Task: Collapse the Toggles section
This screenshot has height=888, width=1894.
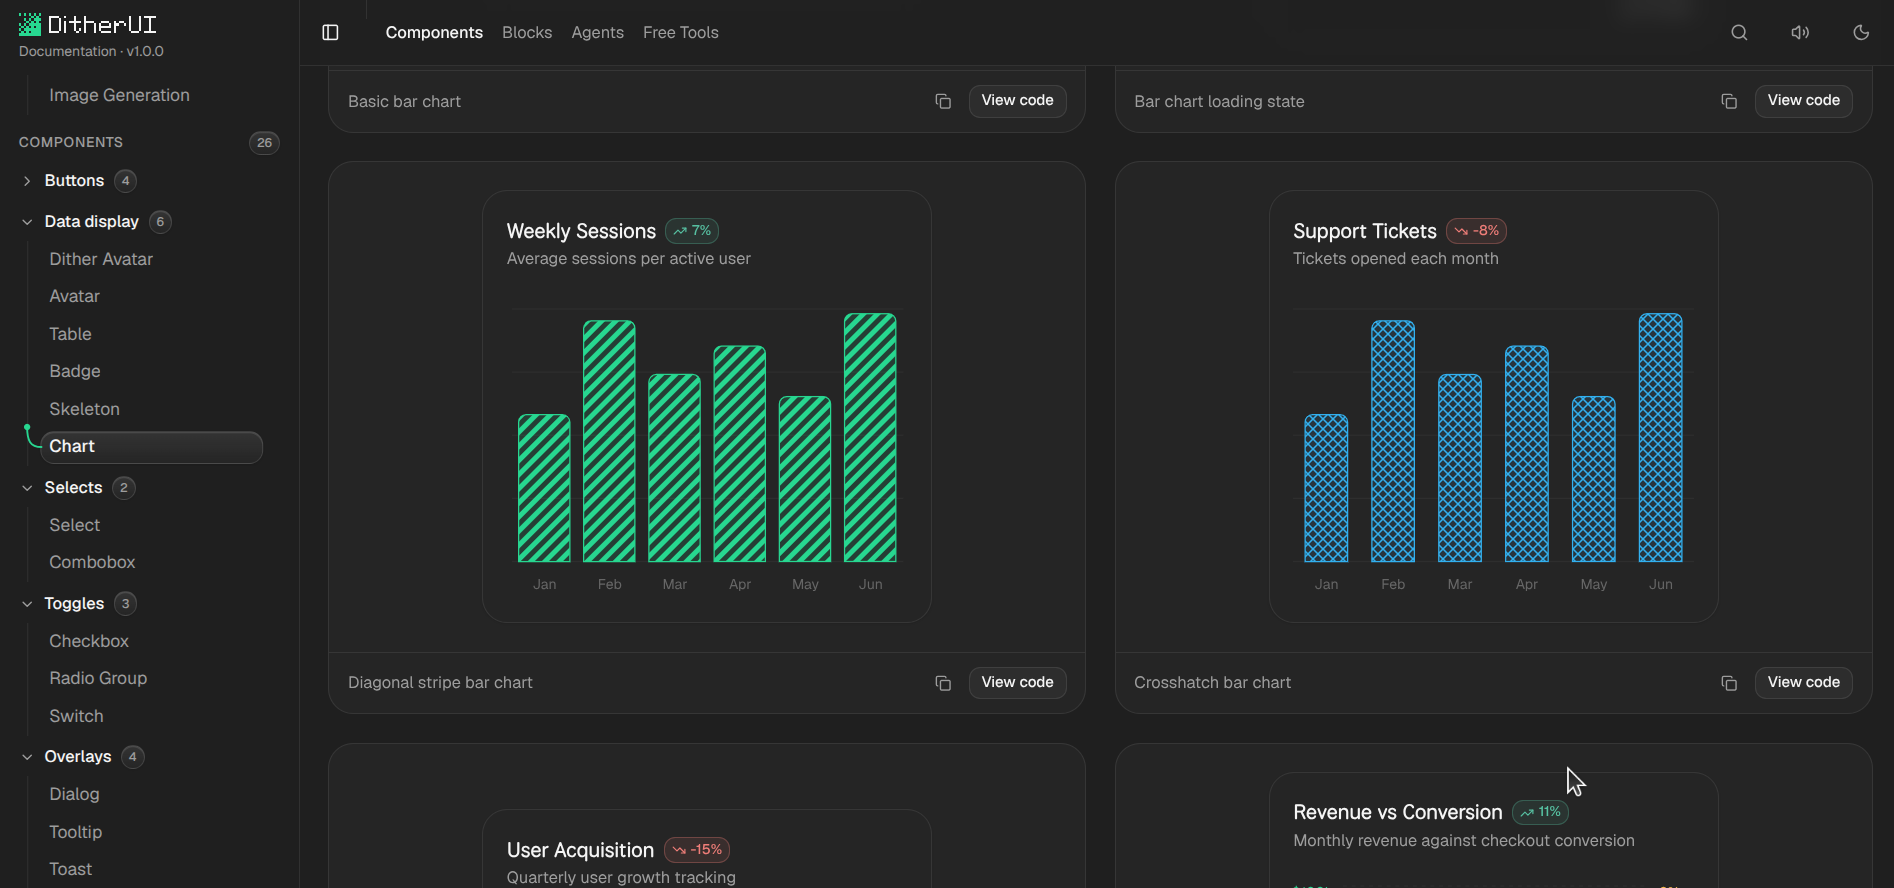Action: [x=27, y=604]
